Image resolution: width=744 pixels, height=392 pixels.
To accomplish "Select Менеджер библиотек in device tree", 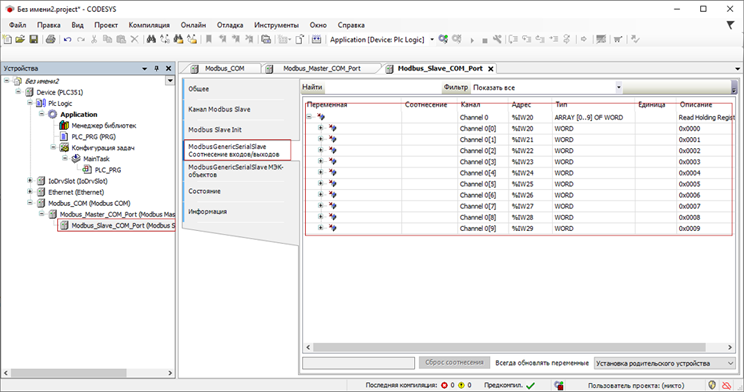I will (x=98, y=125).
